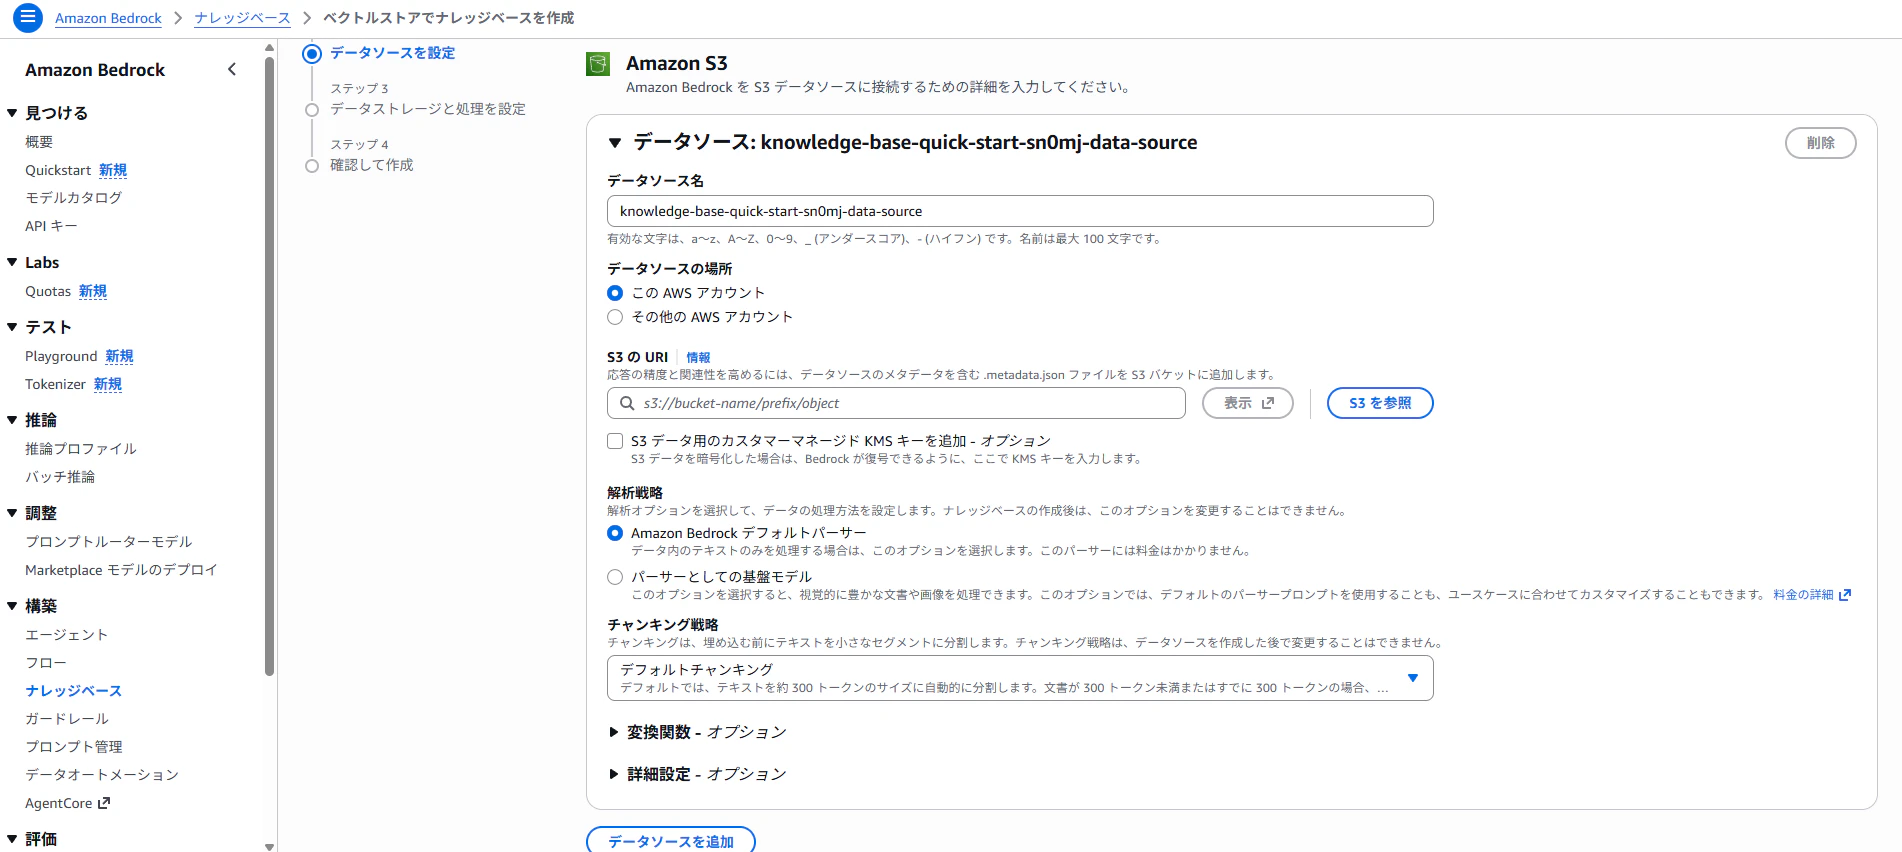Collapse the Amazon Bedrock sidebar arrow

point(232,69)
